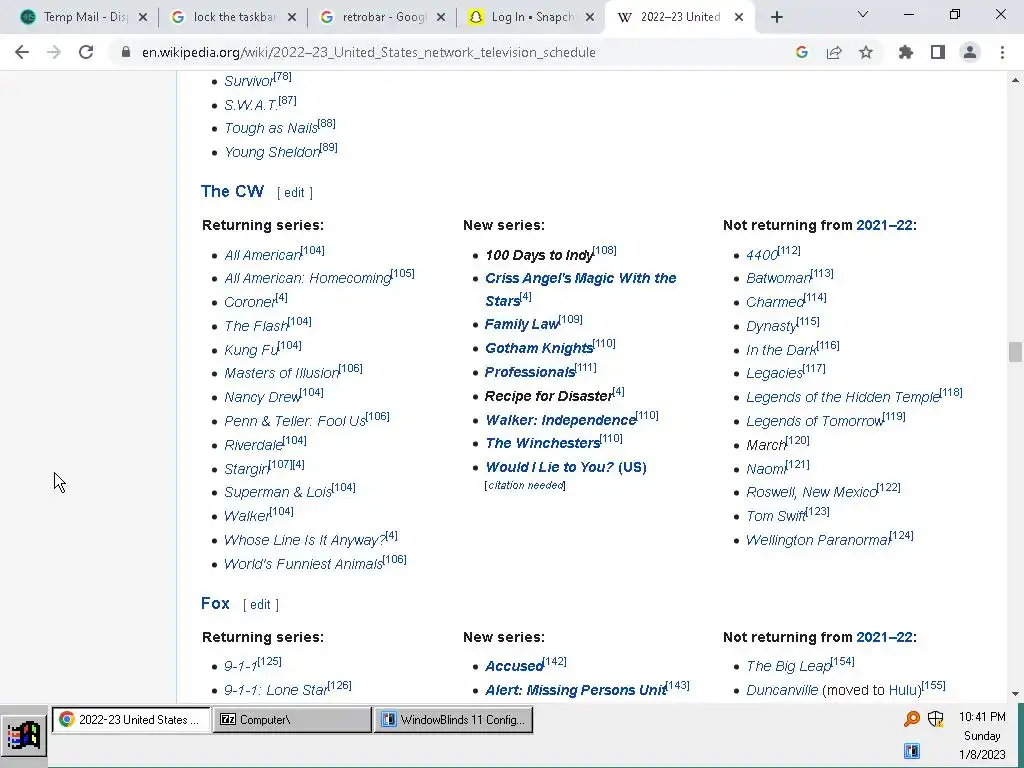Click the address bar URL
Screen dimensions: 1024x768
tap(368, 52)
